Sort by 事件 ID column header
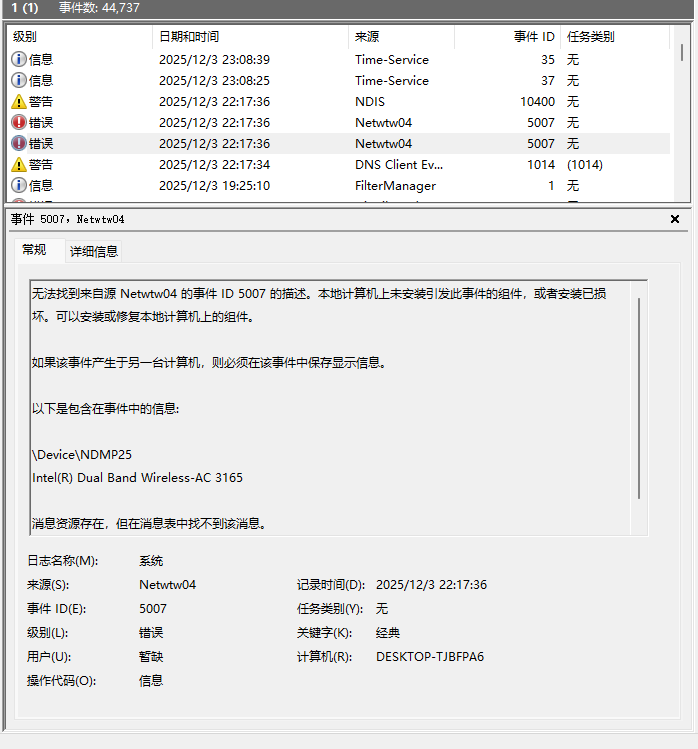Viewport: 698px width, 749px height. 507,37
